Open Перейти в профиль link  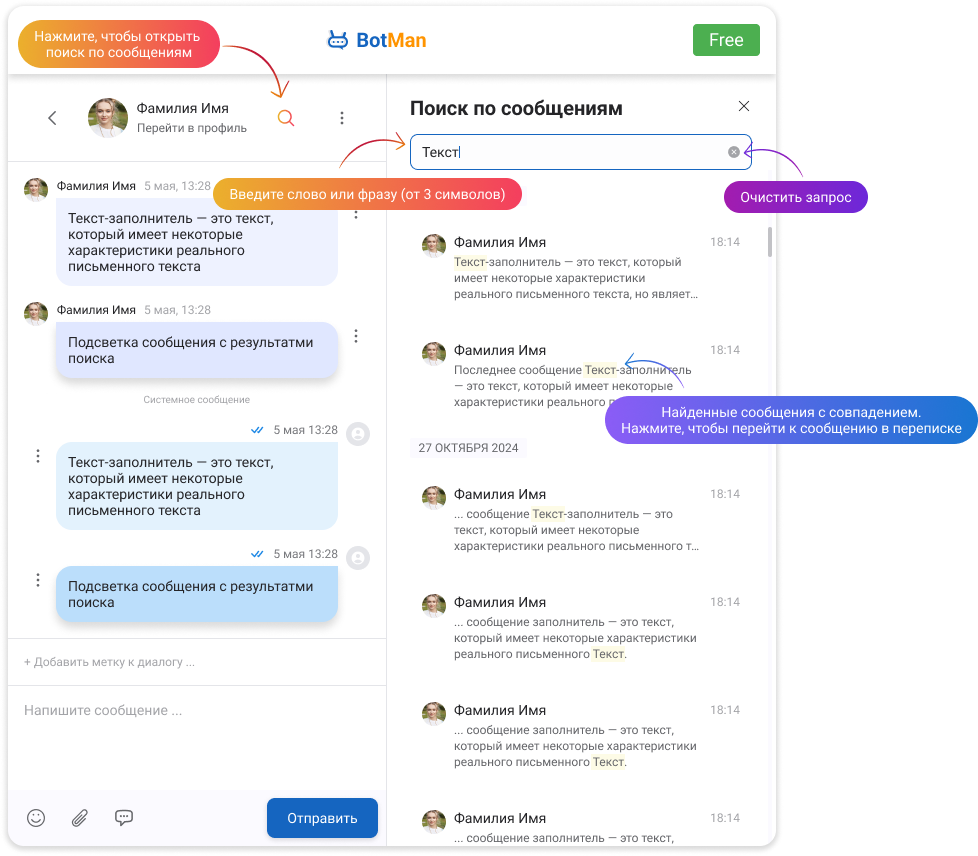point(191,128)
